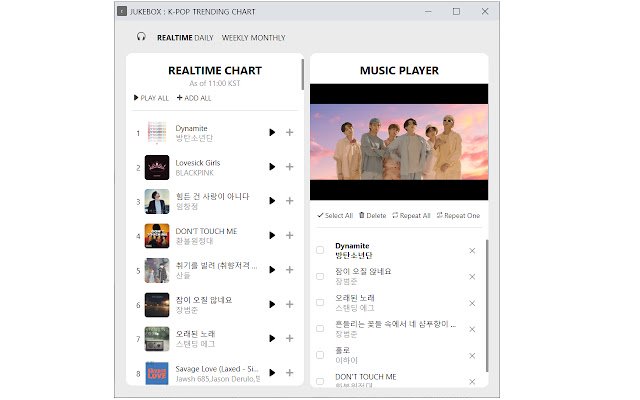The image size is (640, 400).
Task: Minimize the Jukebox window
Action: tap(428, 11)
